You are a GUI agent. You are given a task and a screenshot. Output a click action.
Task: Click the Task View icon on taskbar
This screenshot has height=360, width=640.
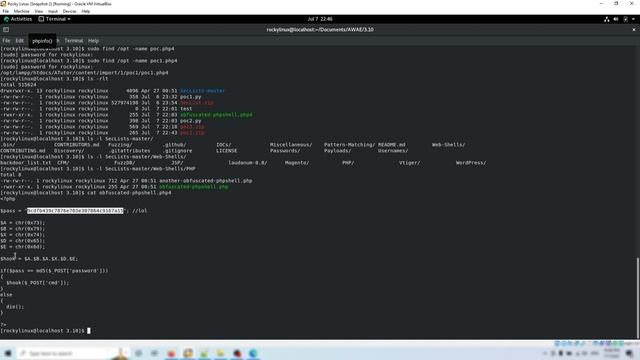[154, 353]
